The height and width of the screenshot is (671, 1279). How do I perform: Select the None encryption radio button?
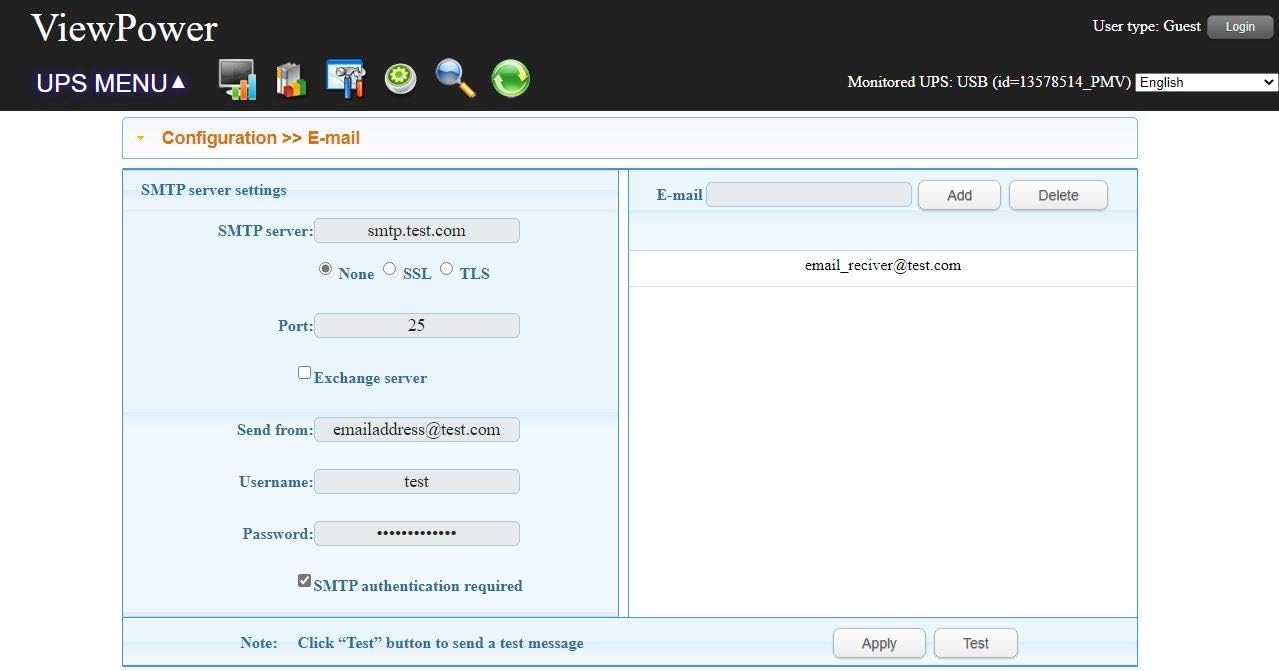325,269
